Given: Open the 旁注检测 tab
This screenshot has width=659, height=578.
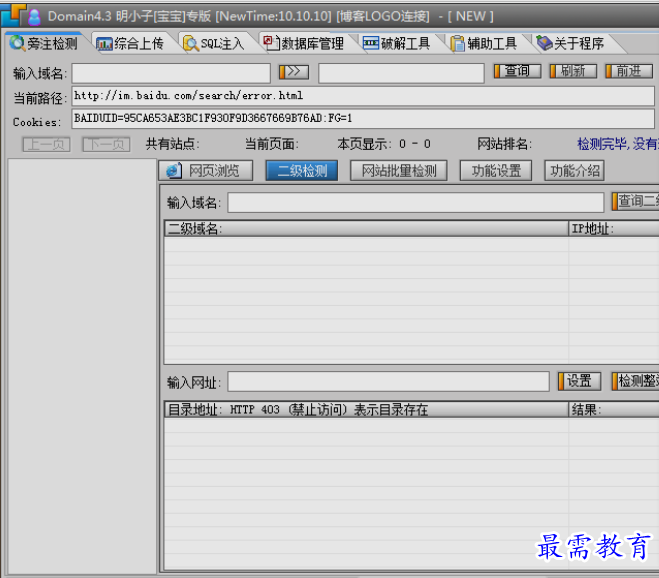Looking at the screenshot, I should click(45, 43).
